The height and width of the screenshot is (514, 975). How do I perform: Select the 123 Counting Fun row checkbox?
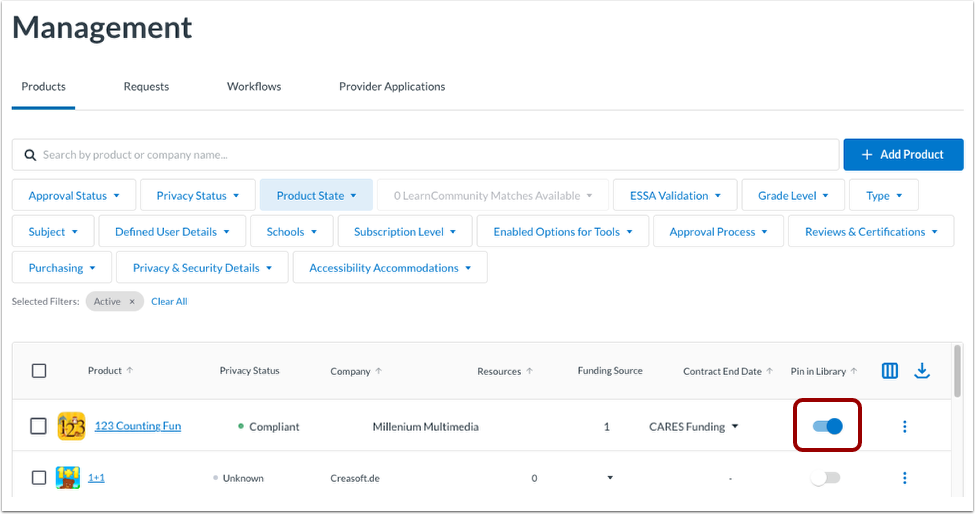(x=39, y=426)
